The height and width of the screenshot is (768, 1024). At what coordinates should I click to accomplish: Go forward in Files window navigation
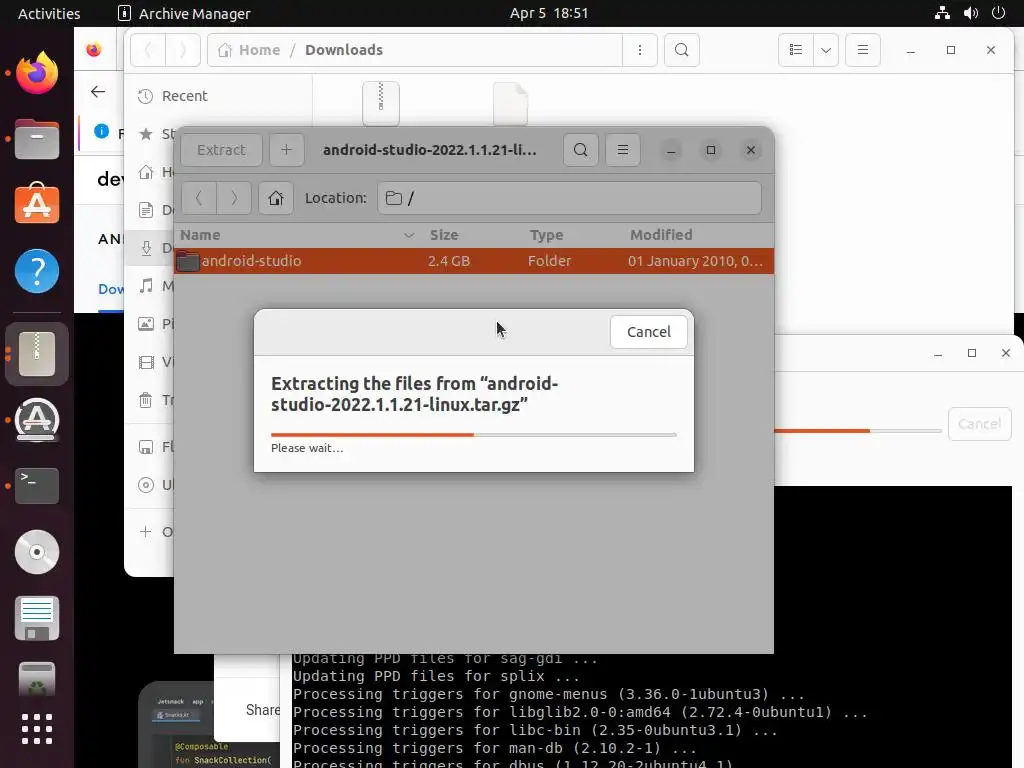point(183,50)
